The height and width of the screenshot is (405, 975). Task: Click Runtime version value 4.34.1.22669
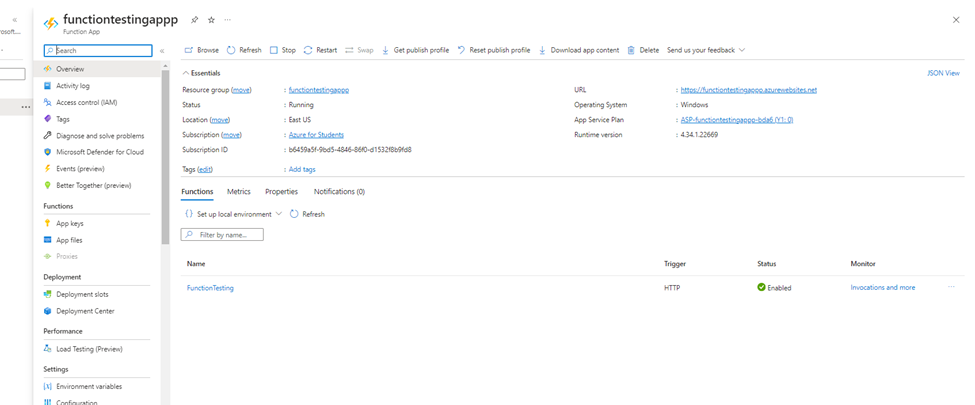tap(700, 135)
